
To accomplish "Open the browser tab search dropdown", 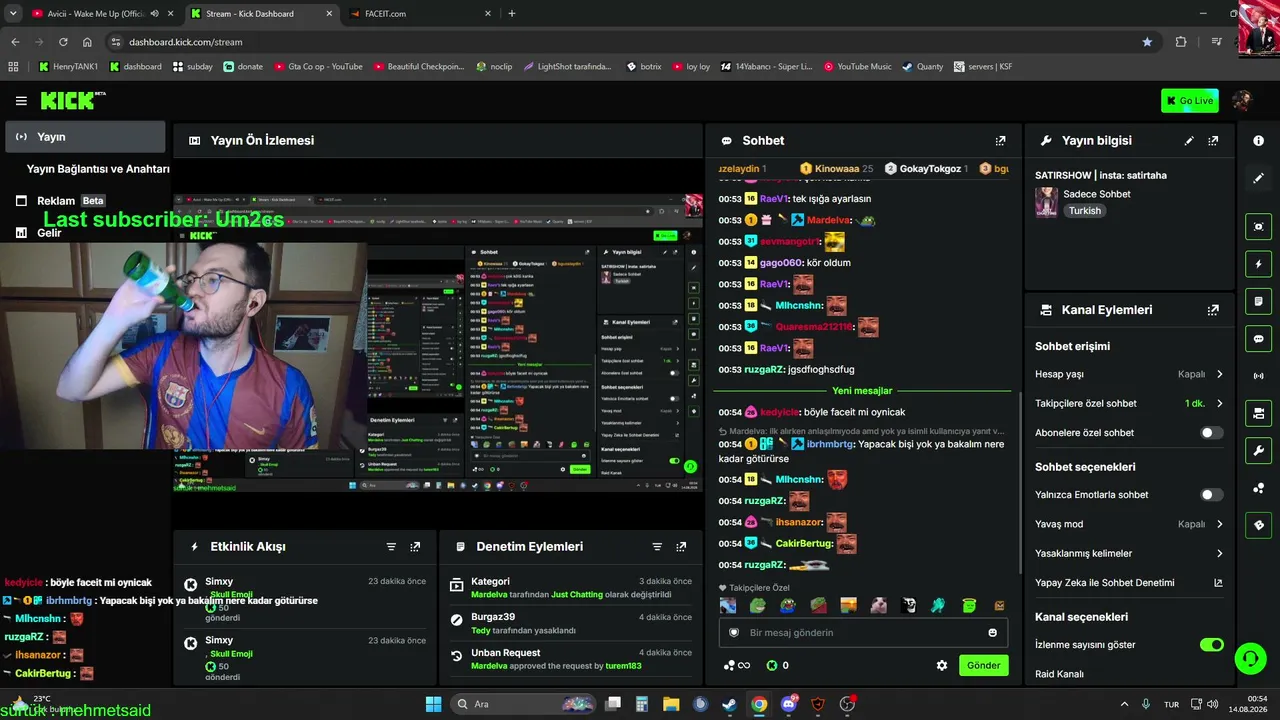I will coord(13,14).
